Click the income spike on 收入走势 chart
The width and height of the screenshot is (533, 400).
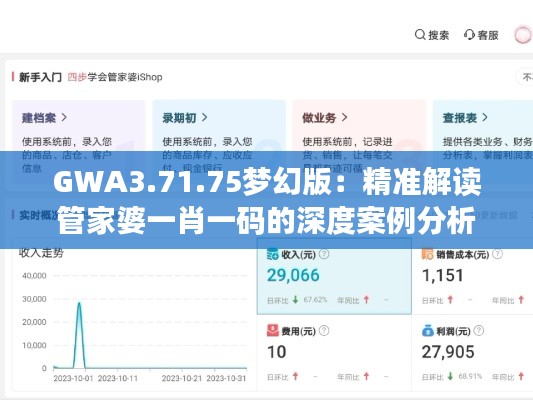[79, 335]
